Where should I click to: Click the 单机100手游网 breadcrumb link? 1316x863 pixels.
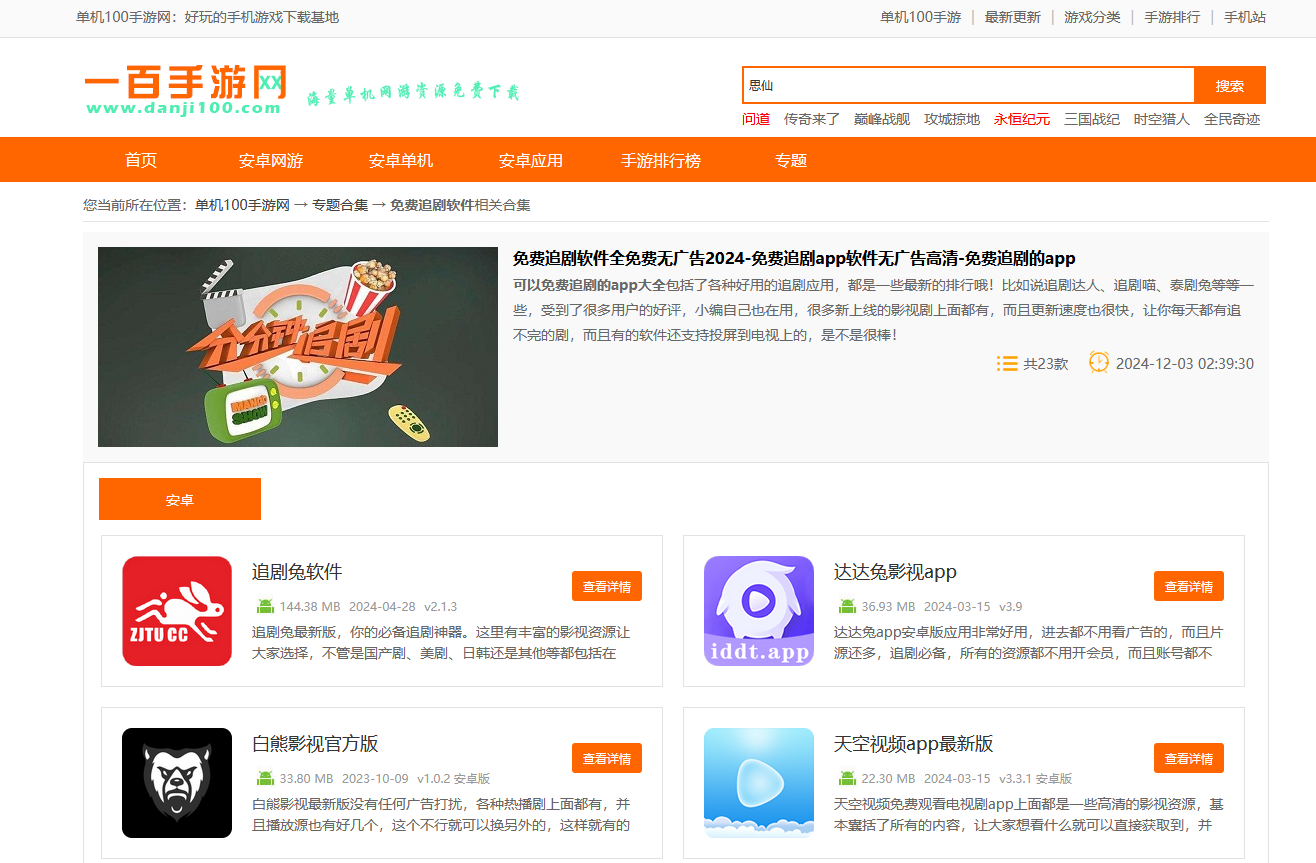point(242,205)
